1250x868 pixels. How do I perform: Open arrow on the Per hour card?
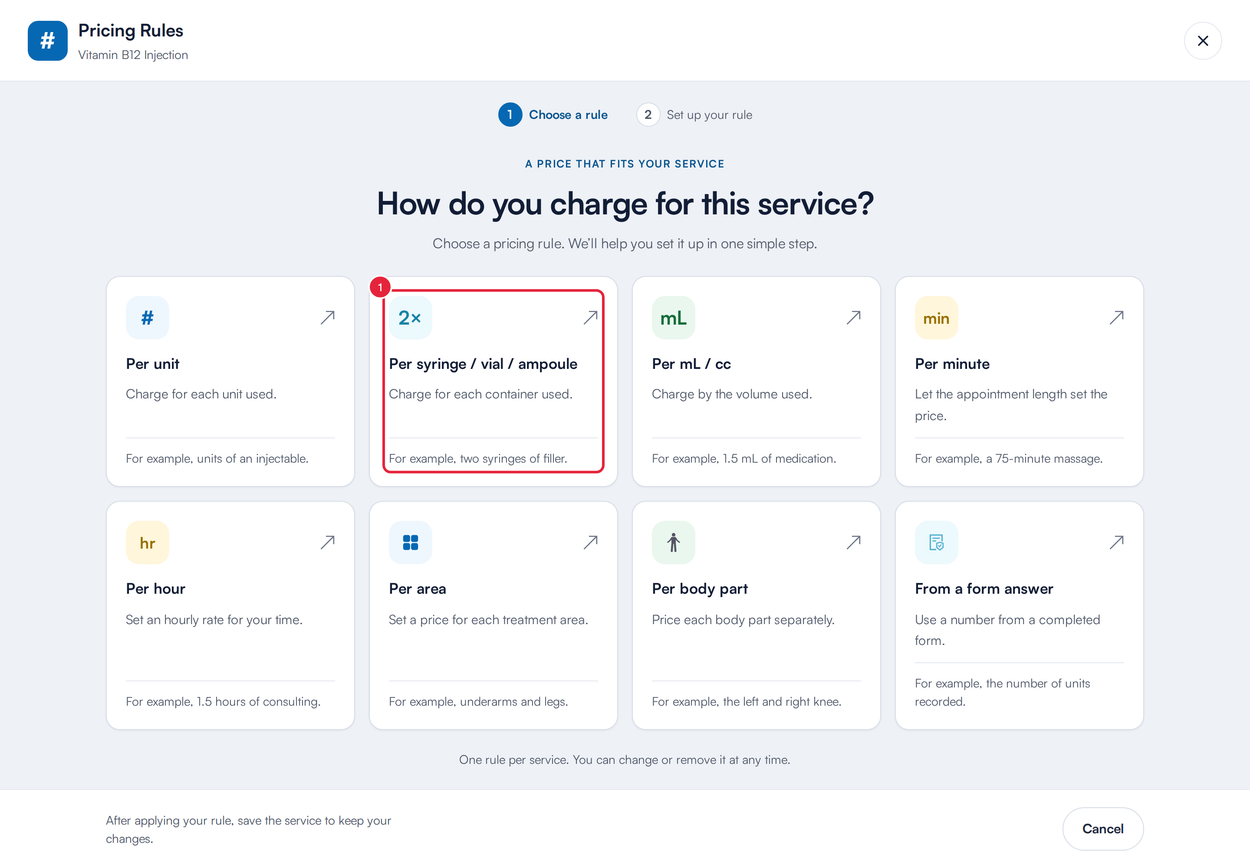[x=327, y=542]
